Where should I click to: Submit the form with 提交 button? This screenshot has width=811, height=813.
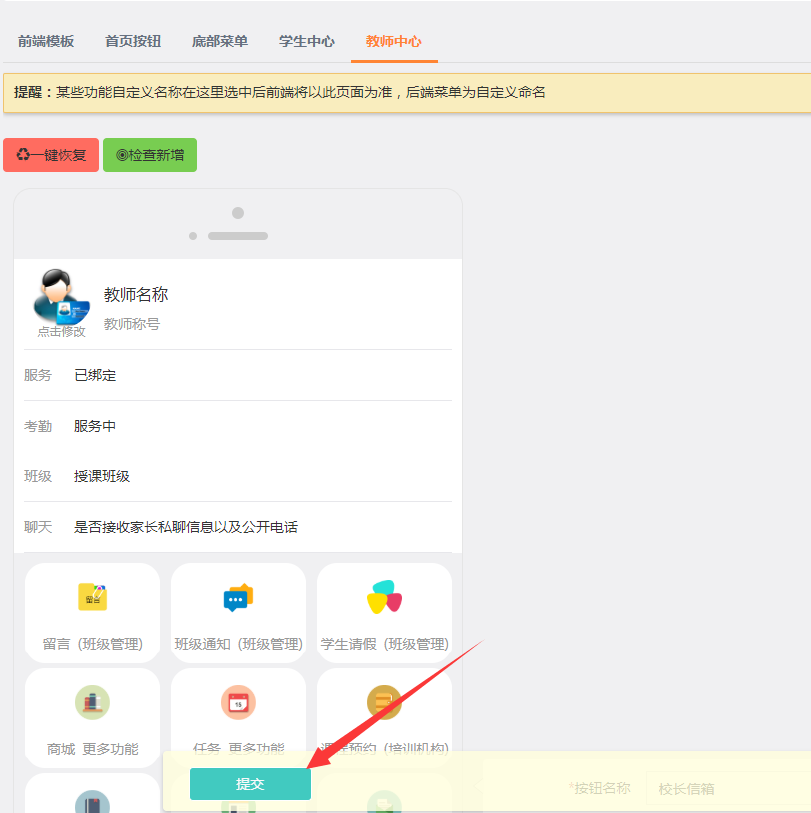point(250,784)
